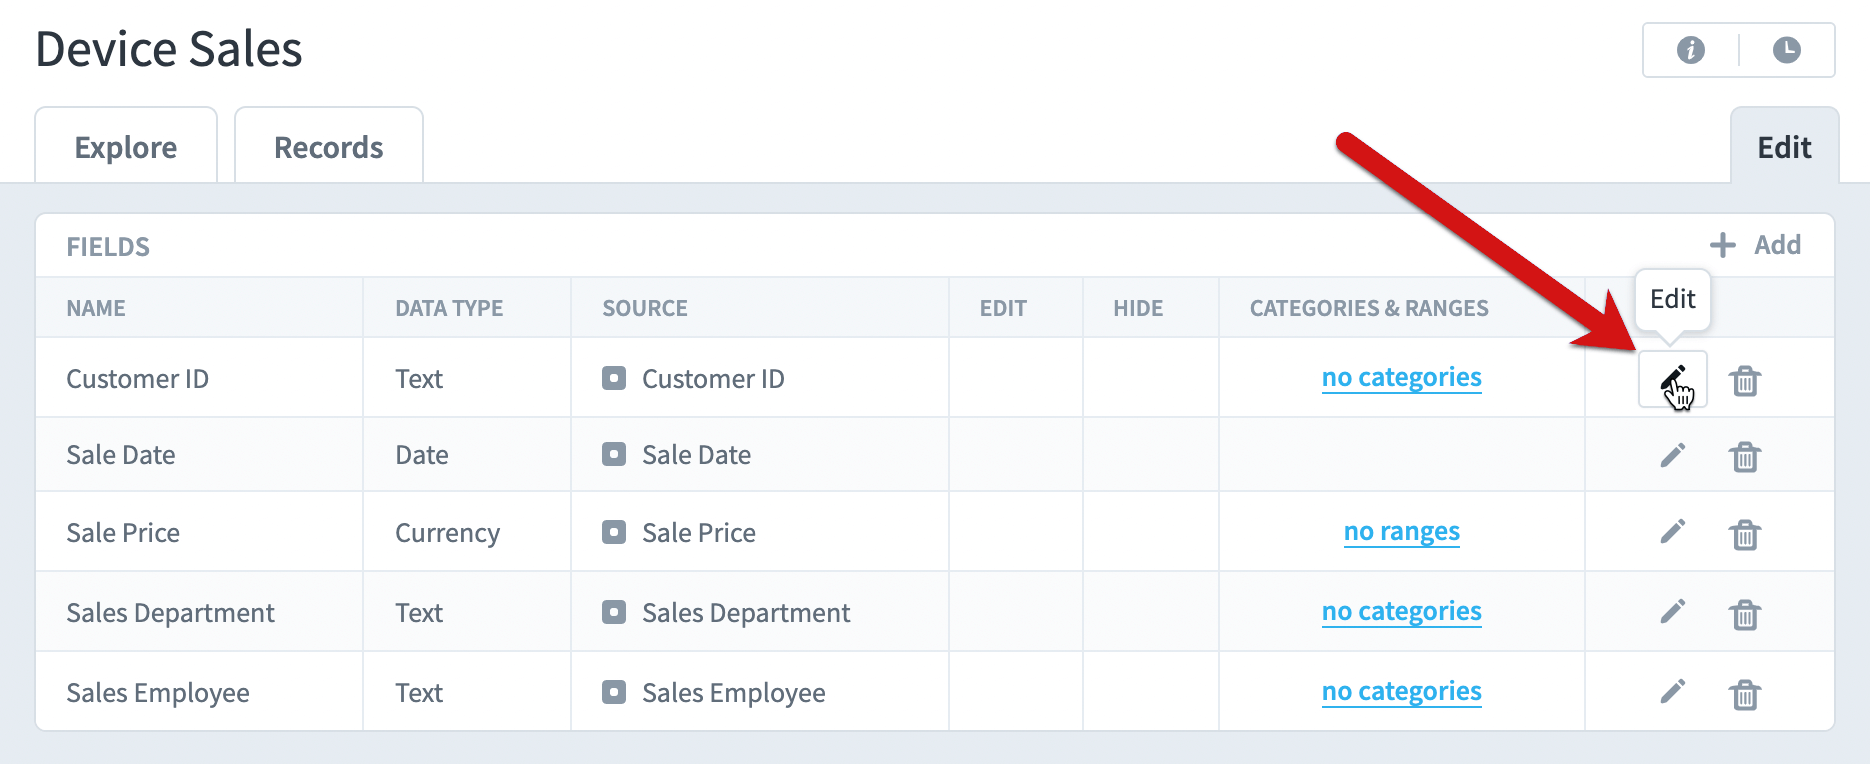
Task: Click 'Customer ID' source label text
Action: tap(713, 379)
